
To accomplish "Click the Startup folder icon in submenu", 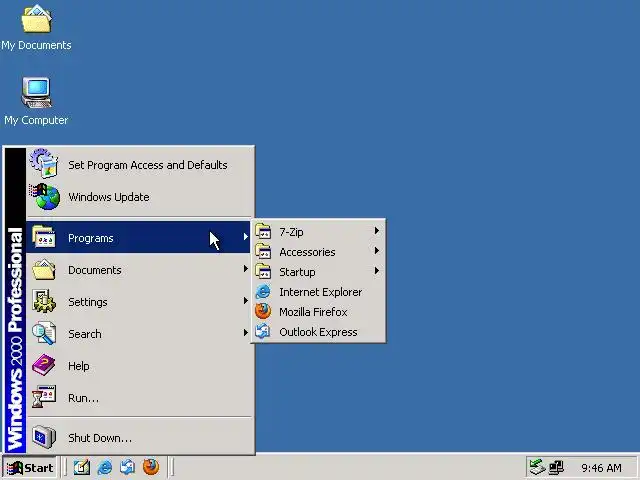I will click(x=263, y=272).
